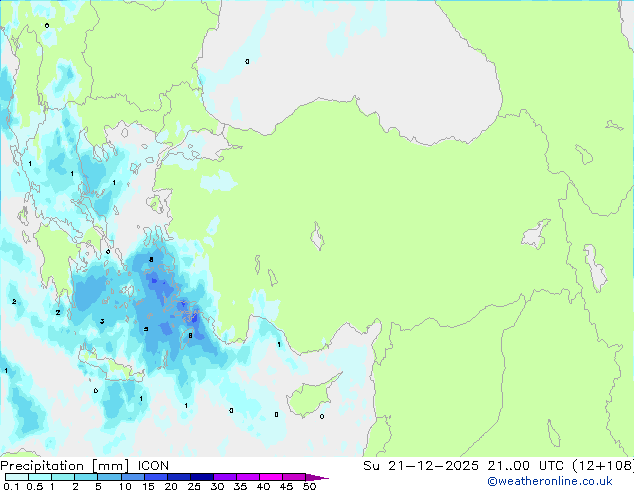Image resolution: width=634 pixels, height=490 pixels.
Task: Click the "3" precipitation value on the map
Action: (102, 321)
